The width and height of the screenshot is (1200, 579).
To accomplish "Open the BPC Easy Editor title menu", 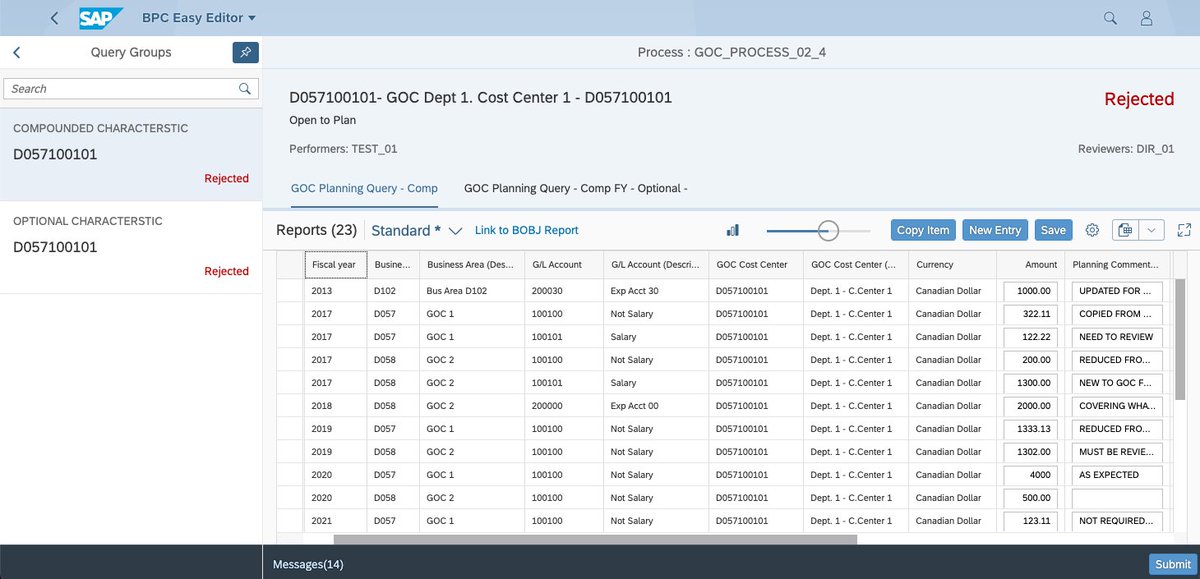I will point(199,18).
